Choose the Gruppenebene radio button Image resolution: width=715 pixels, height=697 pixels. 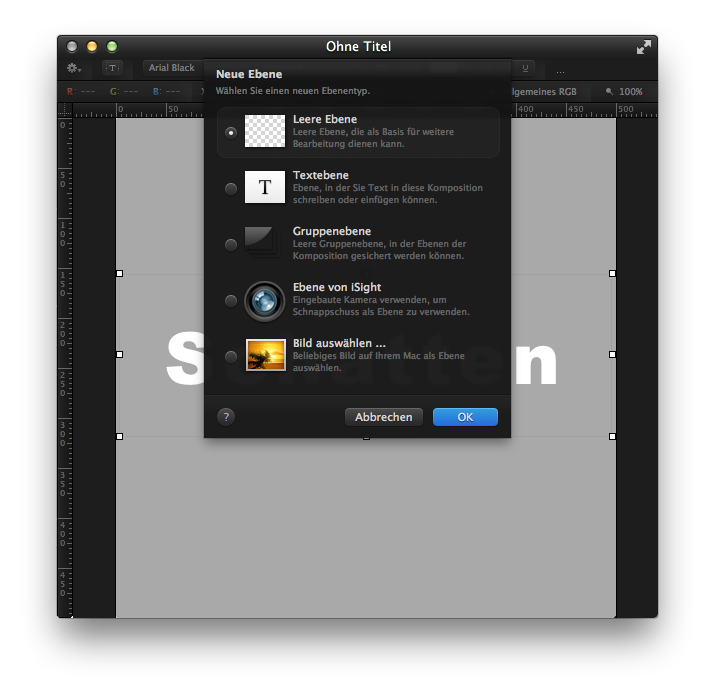click(231, 244)
